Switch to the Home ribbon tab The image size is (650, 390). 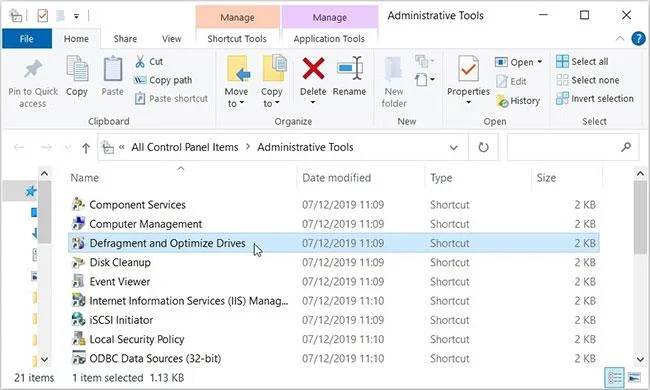(76, 39)
